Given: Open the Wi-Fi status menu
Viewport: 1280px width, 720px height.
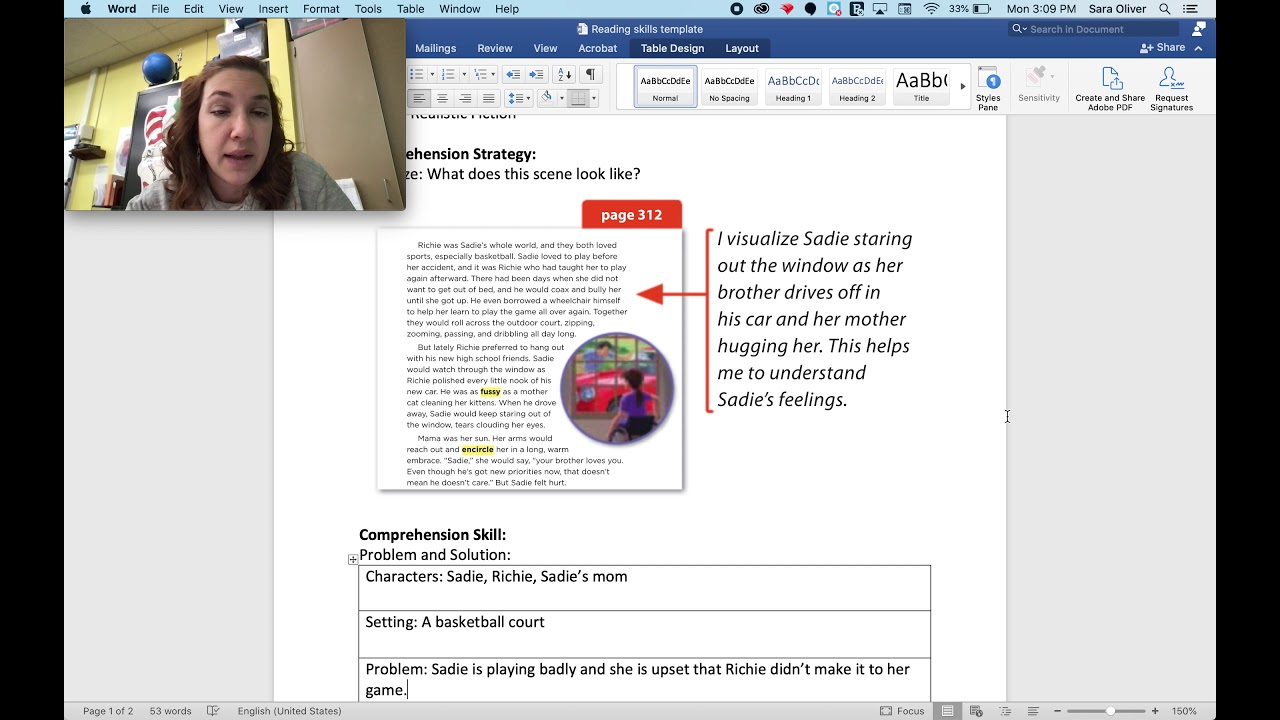Looking at the screenshot, I should 931,9.
